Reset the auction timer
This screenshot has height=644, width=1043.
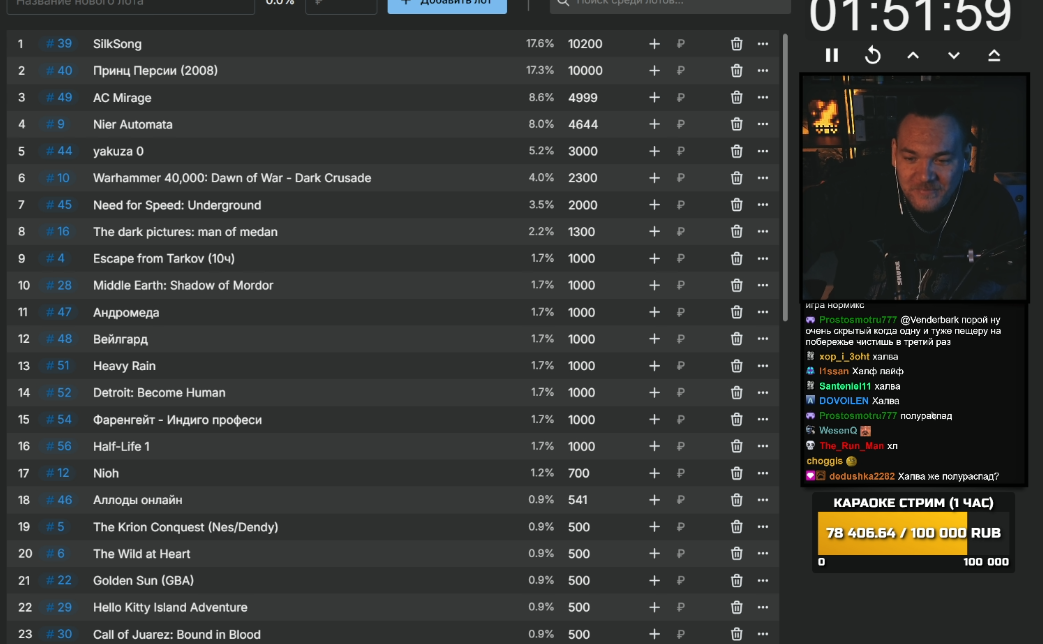873,56
